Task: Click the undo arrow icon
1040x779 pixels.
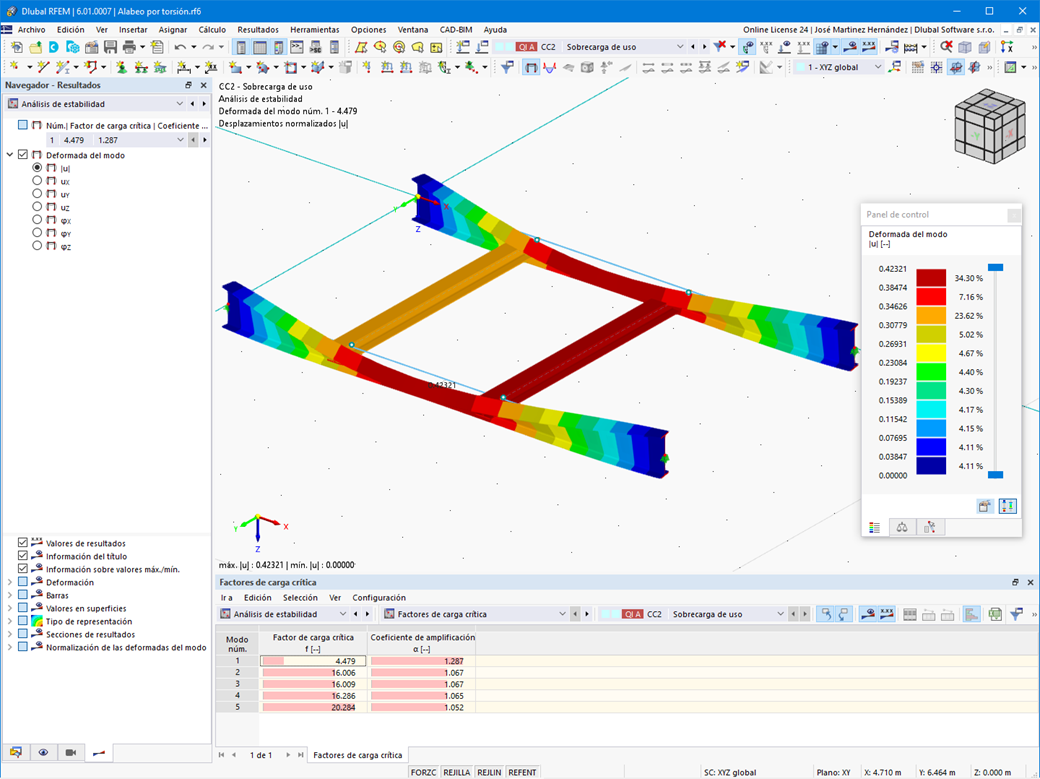Action: coord(180,47)
